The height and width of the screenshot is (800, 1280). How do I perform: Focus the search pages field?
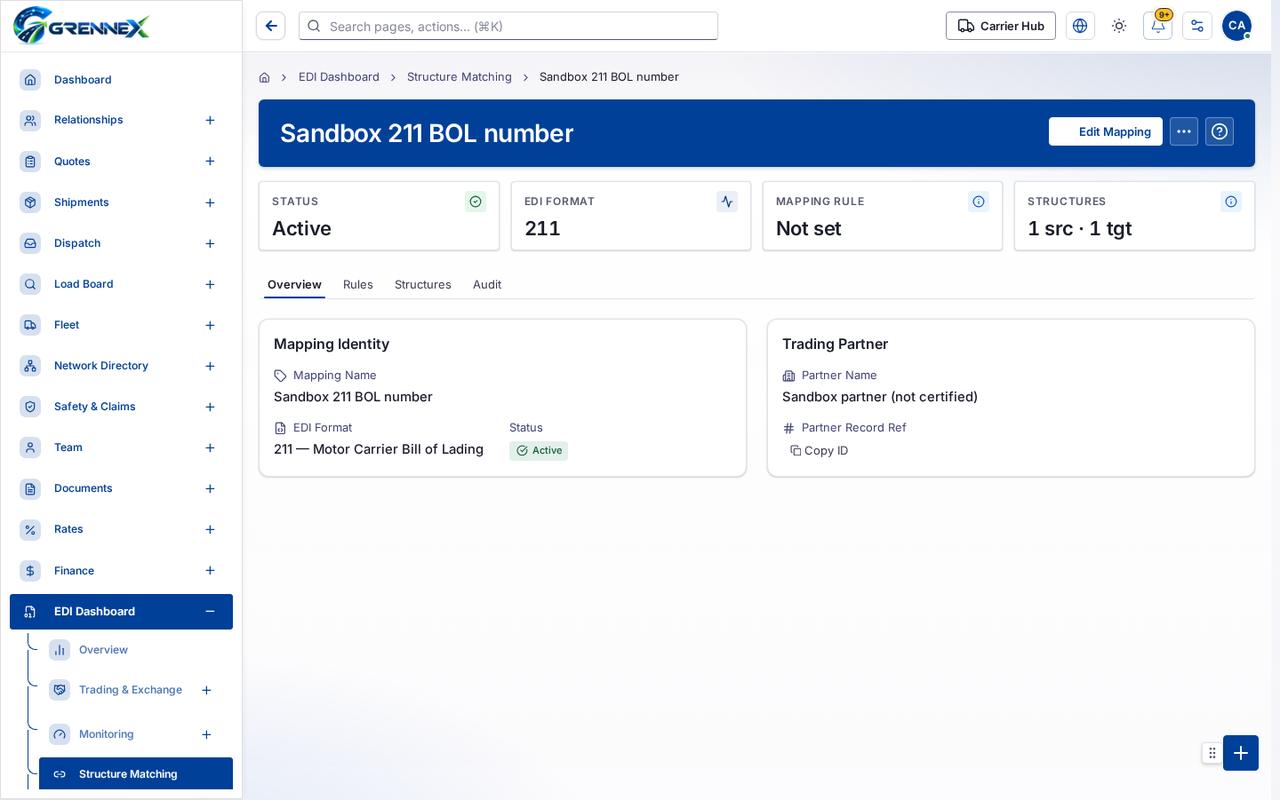[508, 26]
